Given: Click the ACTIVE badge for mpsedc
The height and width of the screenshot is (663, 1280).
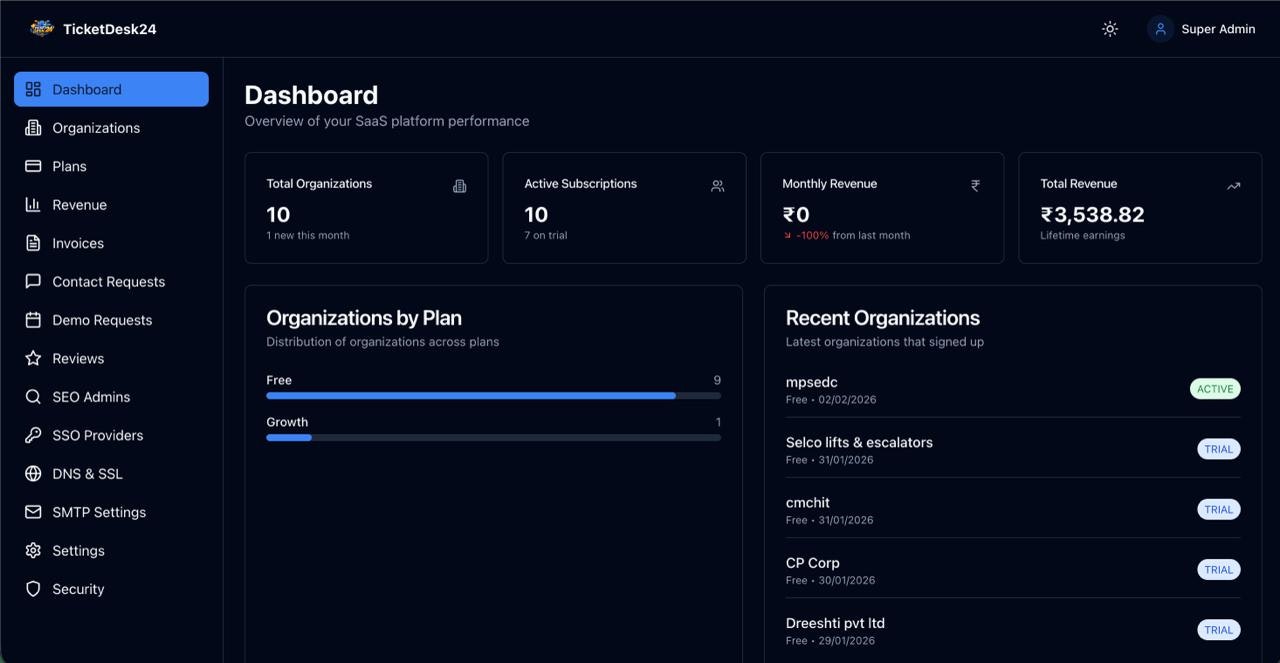Looking at the screenshot, I should tap(1215, 389).
